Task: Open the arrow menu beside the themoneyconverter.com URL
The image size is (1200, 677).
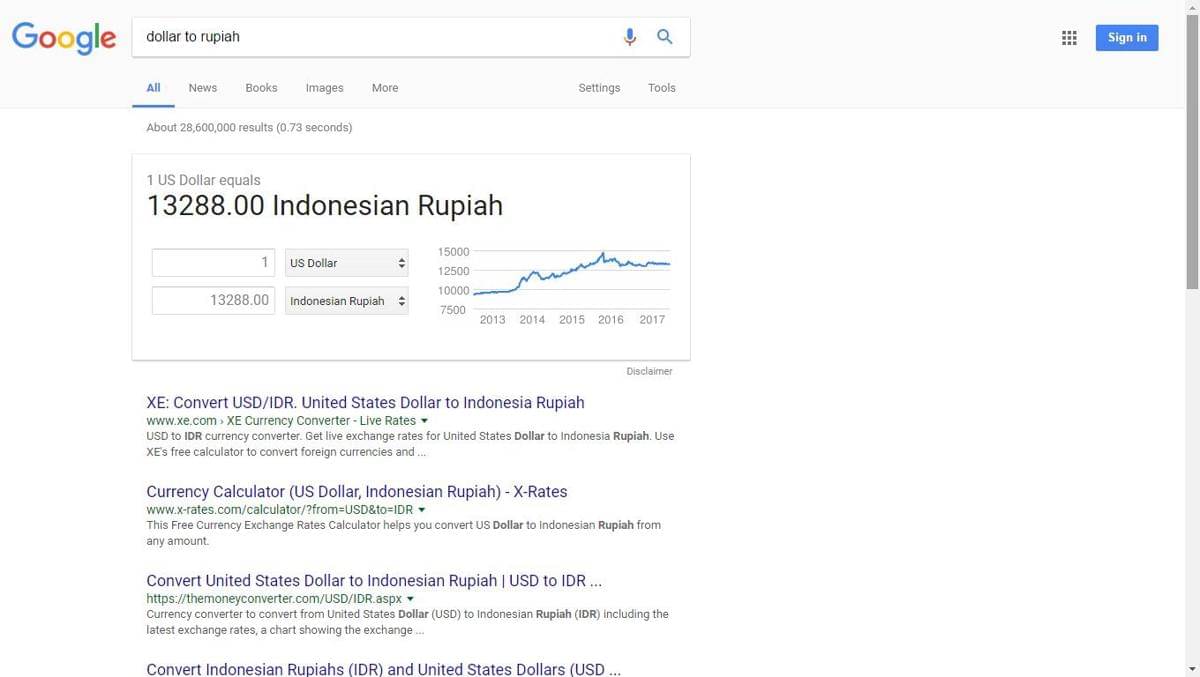Action: pos(410,599)
